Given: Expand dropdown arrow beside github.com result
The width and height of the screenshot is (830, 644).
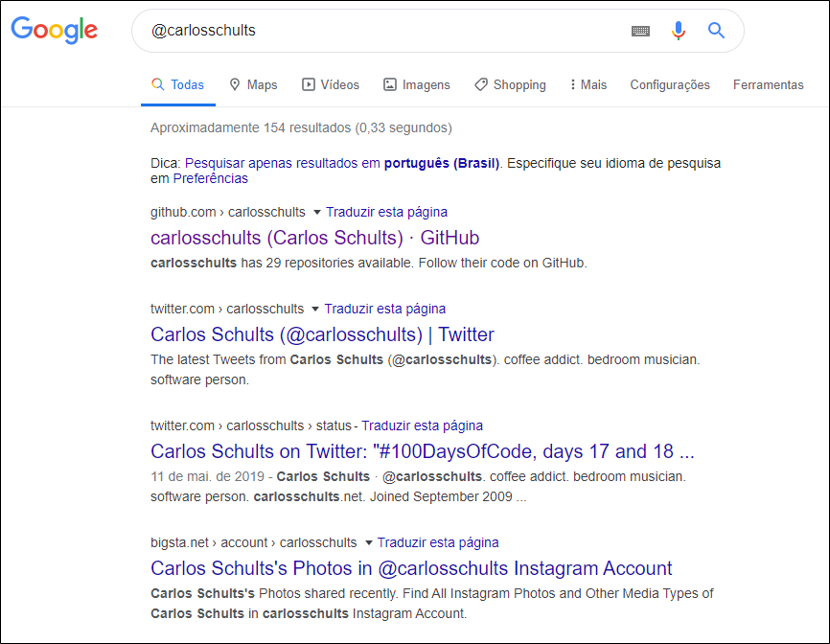Looking at the screenshot, I should tap(317, 212).
